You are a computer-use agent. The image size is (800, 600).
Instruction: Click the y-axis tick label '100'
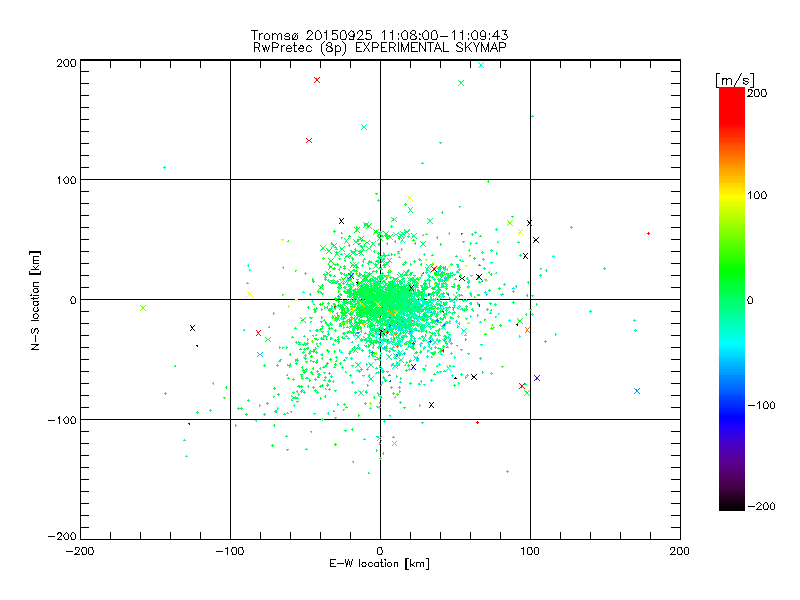66,180
